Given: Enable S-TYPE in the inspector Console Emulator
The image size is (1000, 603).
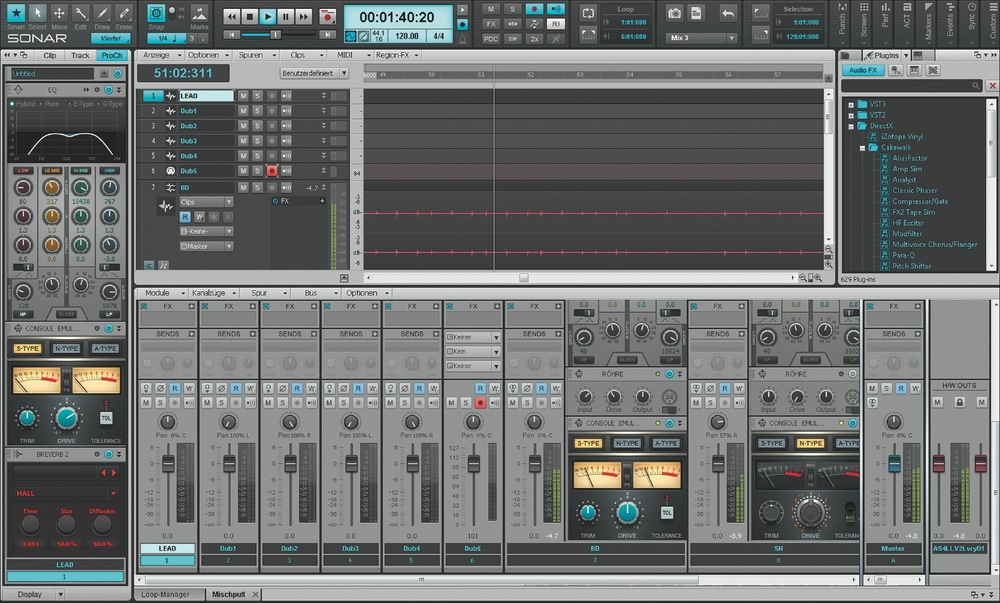Looking at the screenshot, I should point(27,349).
